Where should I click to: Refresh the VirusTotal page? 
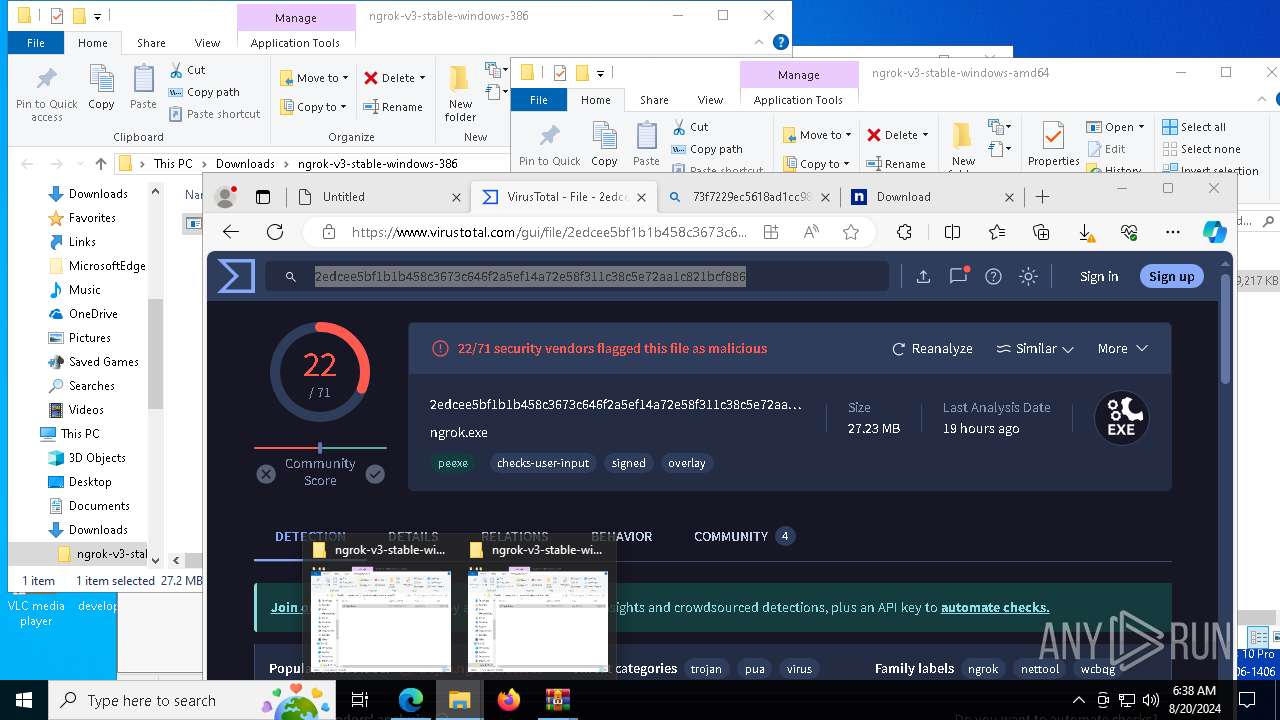(x=275, y=232)
